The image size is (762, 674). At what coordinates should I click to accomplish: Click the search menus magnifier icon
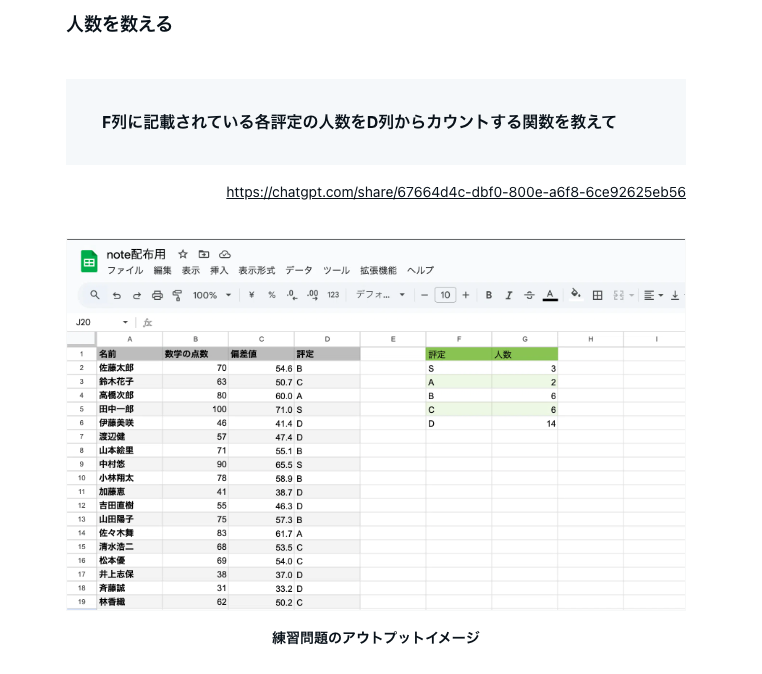tap(95, 295)
